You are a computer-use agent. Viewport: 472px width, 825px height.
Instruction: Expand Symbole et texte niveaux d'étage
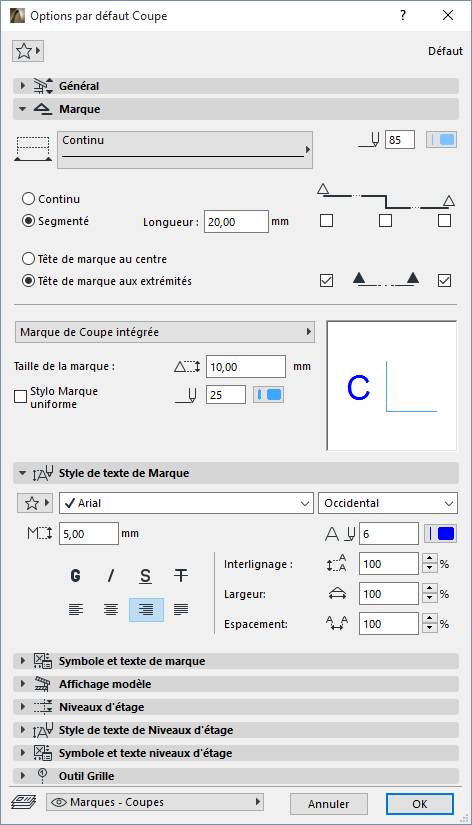point(23,753)
